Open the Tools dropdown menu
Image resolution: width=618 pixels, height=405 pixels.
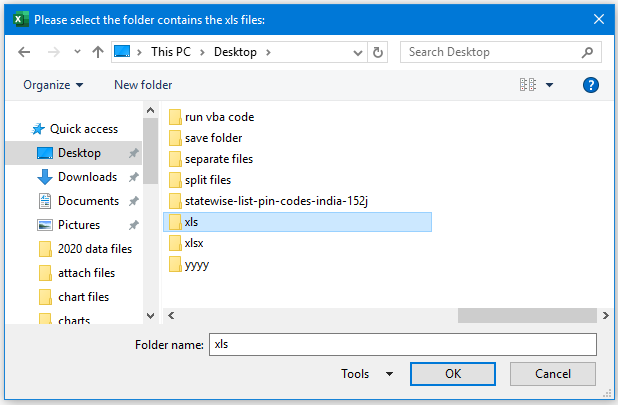[366, 374]
